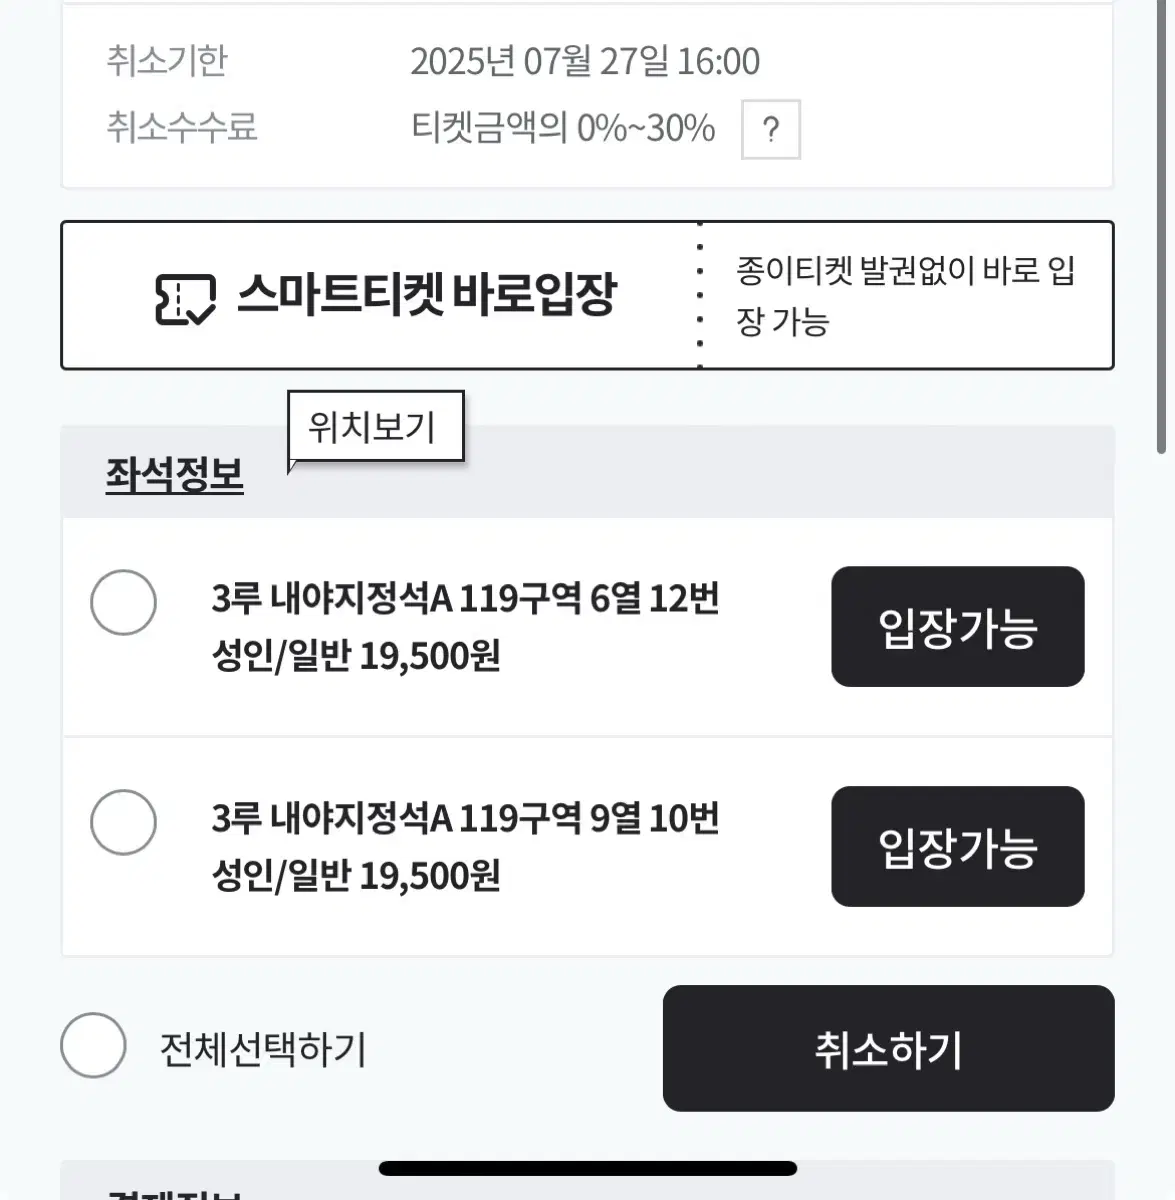The height and width of the screenshot is (1200, 1175).
Task: Select the 9열 10번 seat radio button
Action: pos(123,822)
